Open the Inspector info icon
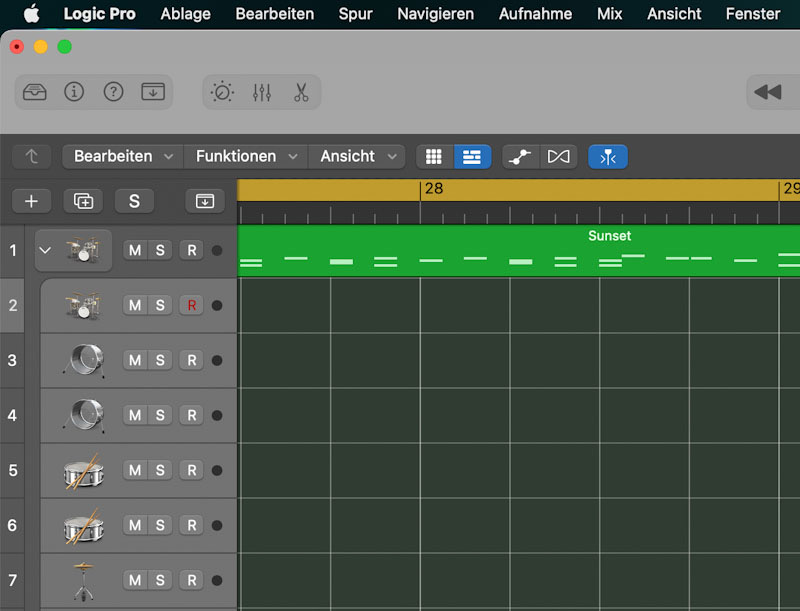800x611 pixels. click(74, 92)
